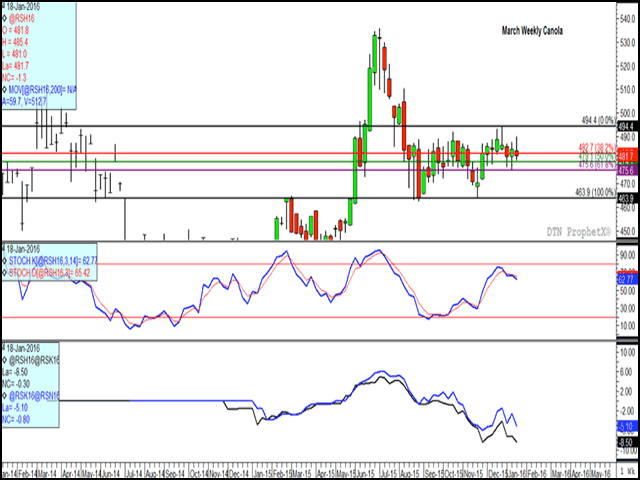Click the diamond marker beside MOV[@RSH16,200]
The height and width of the screenshot is (480, 640).
pyautogui.click(x=4, y=89)
